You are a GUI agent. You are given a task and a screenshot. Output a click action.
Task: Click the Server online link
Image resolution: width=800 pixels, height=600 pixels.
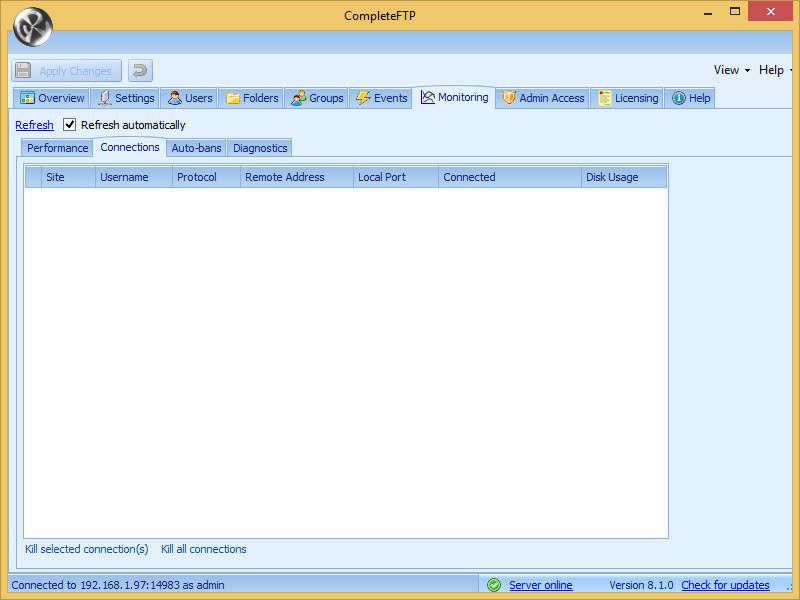coord(541,585)
